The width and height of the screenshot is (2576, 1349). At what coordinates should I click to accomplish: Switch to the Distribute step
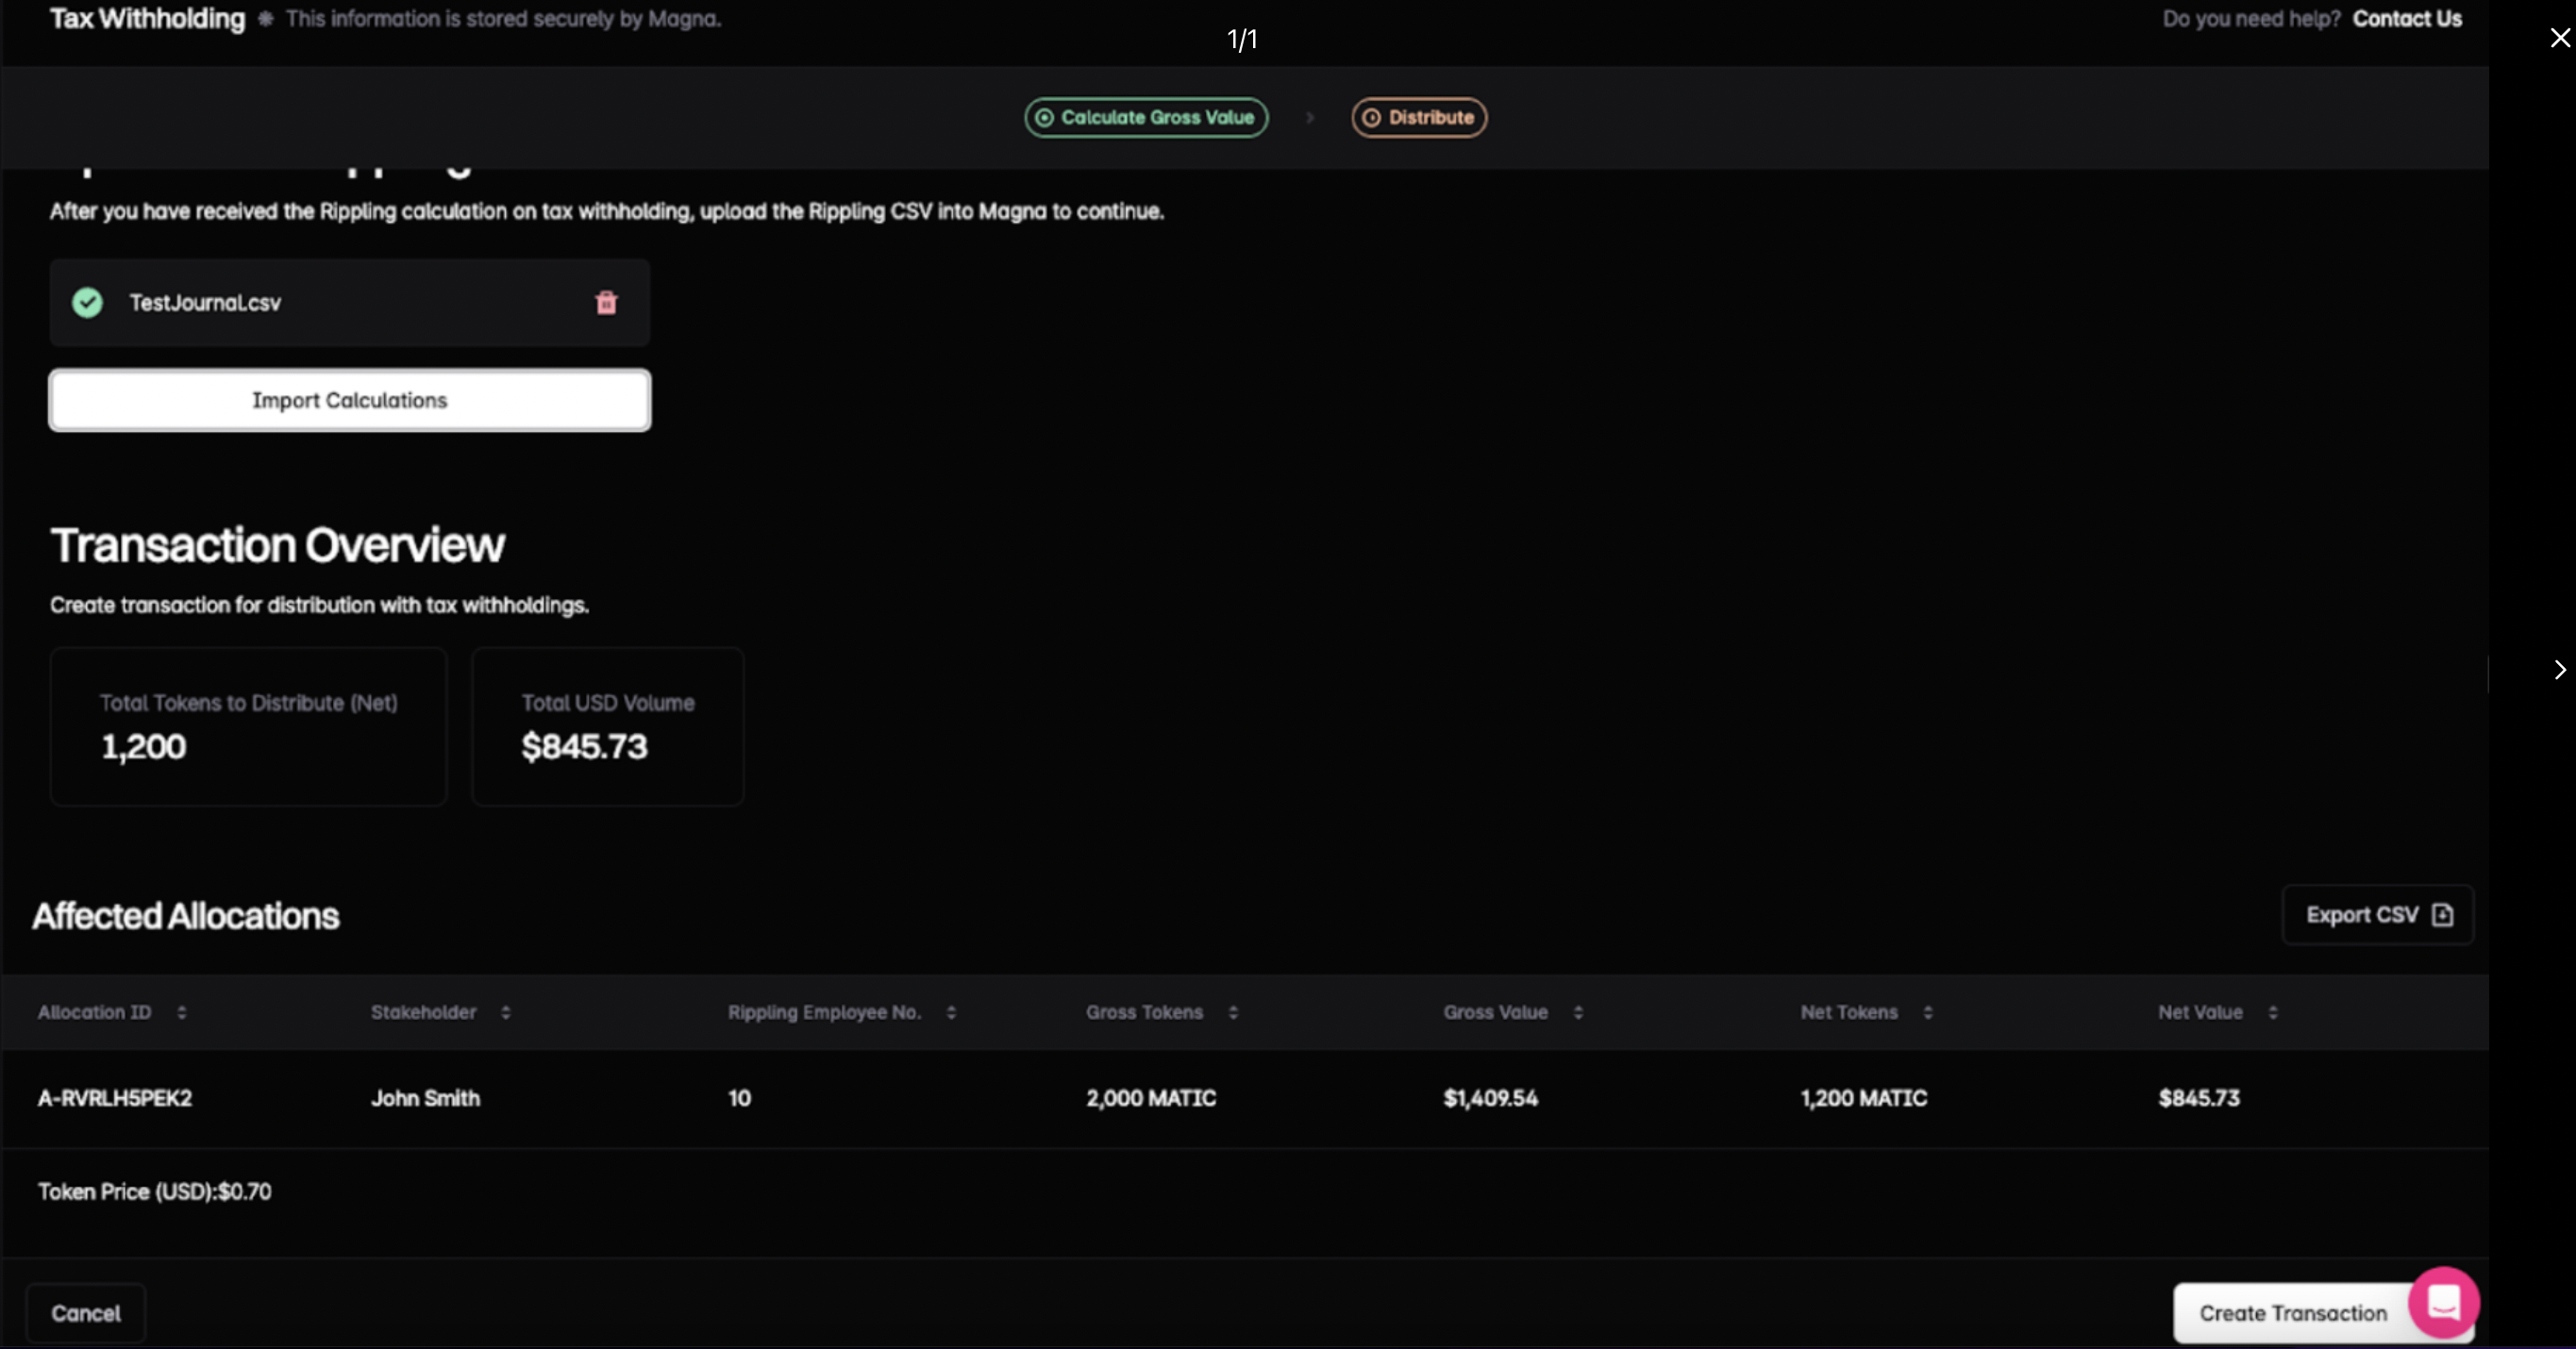[1418, 117]
